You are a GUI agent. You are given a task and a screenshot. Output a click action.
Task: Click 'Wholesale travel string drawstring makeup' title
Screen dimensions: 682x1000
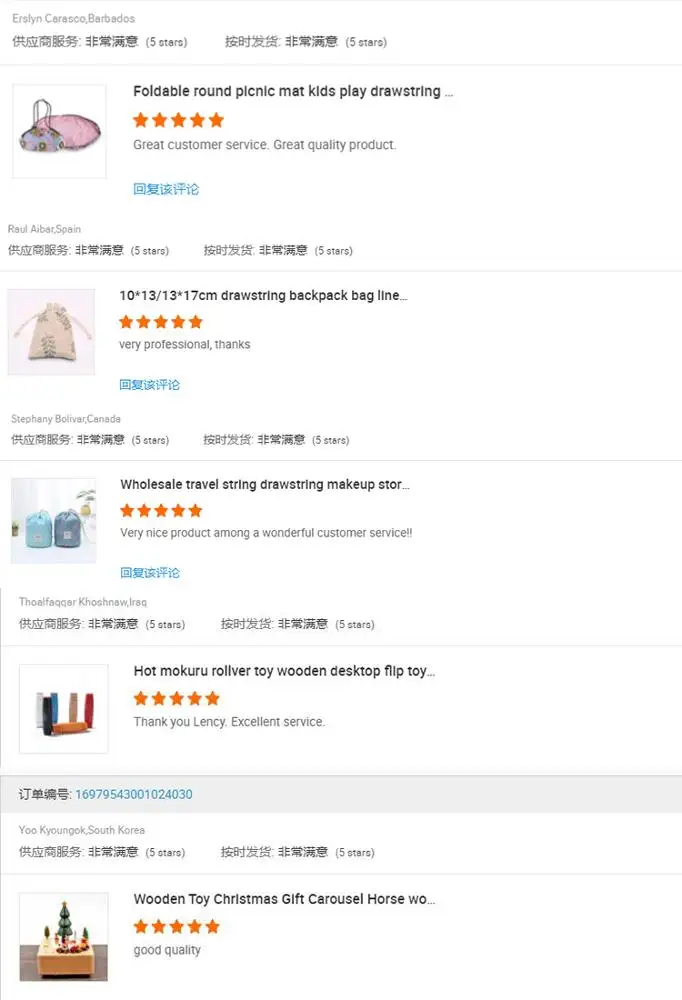point(265,484)
